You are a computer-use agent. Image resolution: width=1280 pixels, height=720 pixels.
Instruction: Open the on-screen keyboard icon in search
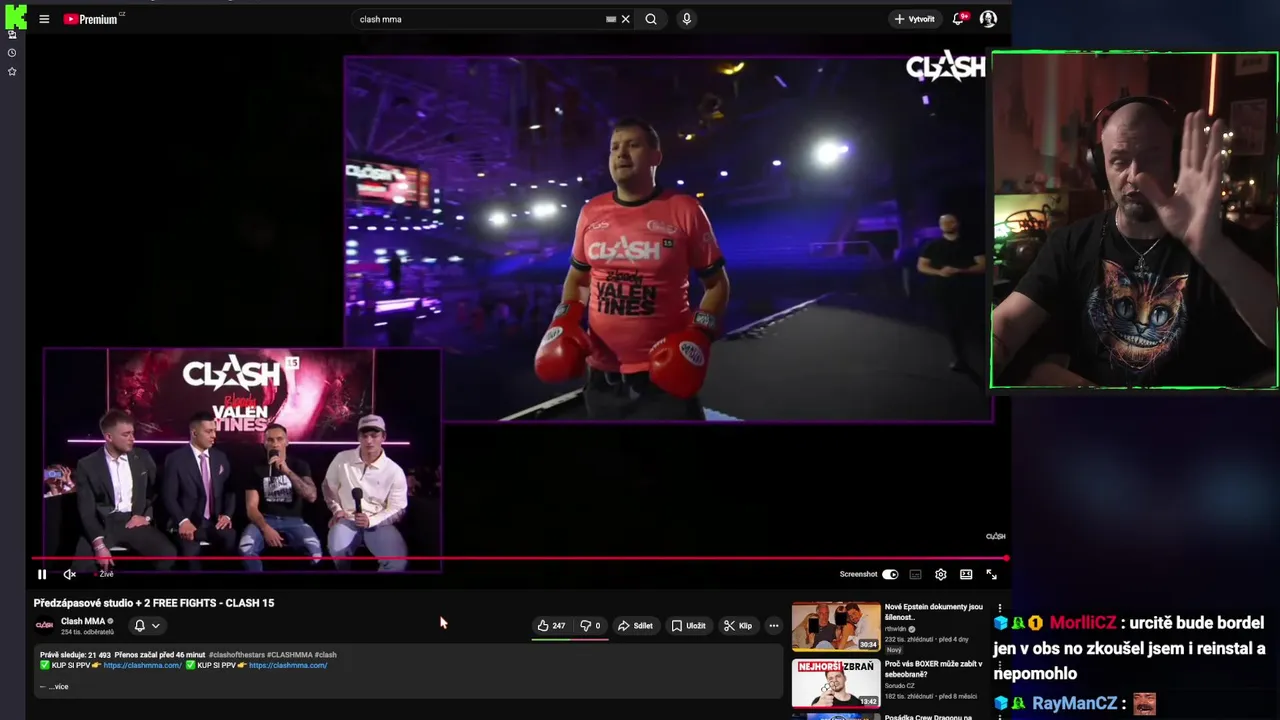pyautogui.click(x=611, y=19)
